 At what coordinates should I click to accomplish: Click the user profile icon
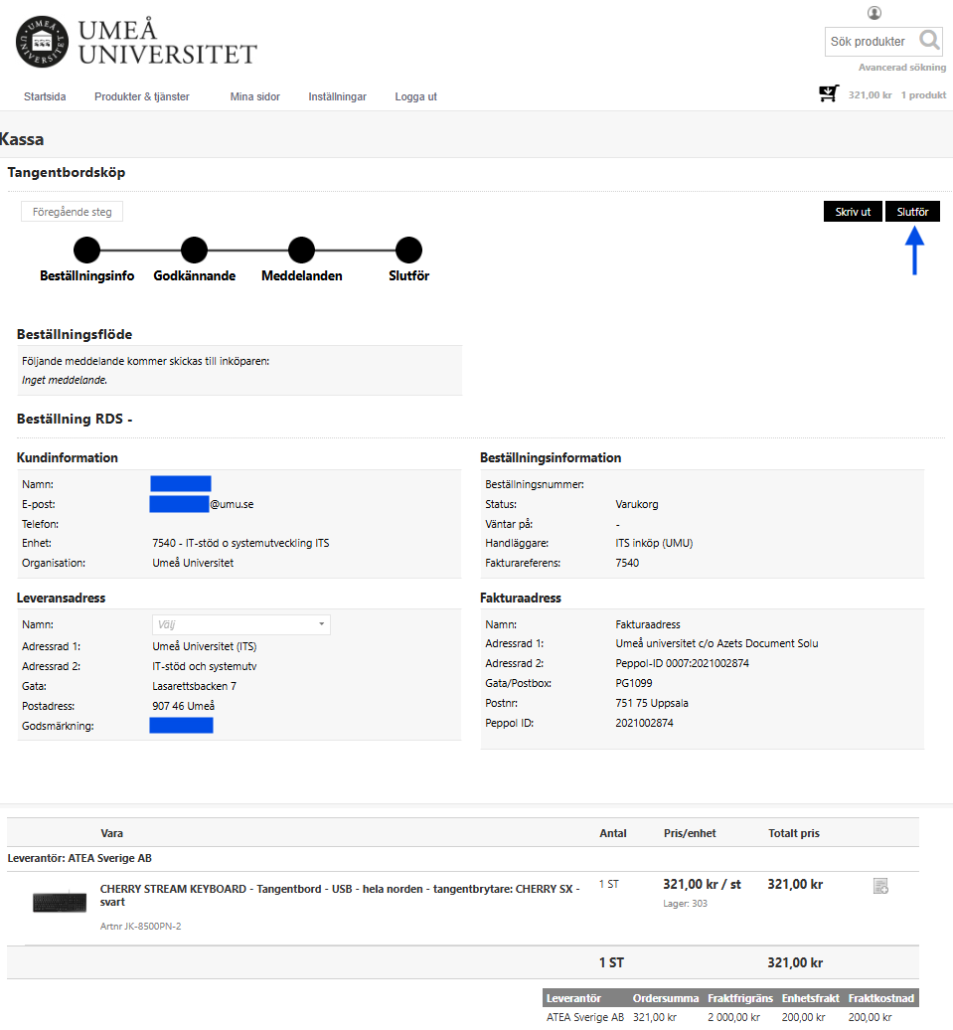875,13
